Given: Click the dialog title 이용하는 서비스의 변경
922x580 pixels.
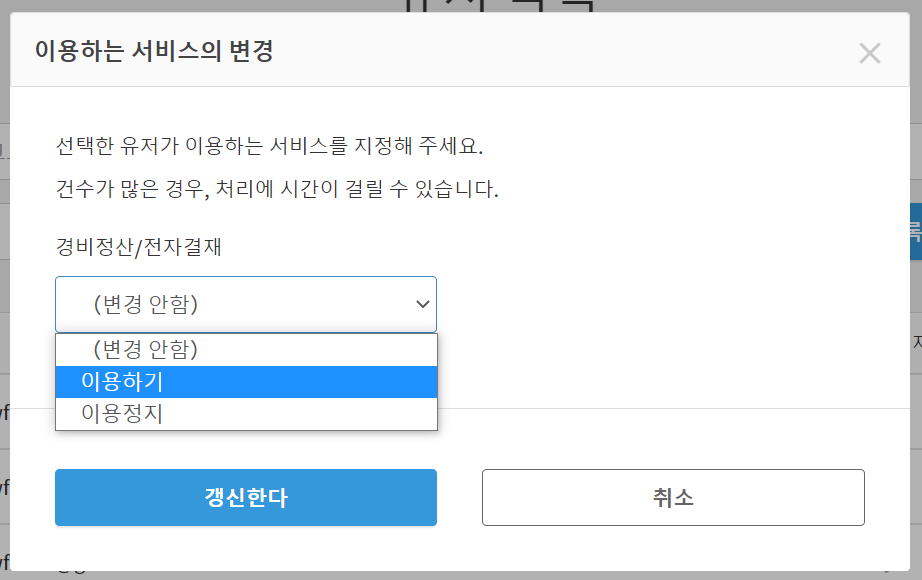Looking at the screenshot, I should tap(154, 51).
